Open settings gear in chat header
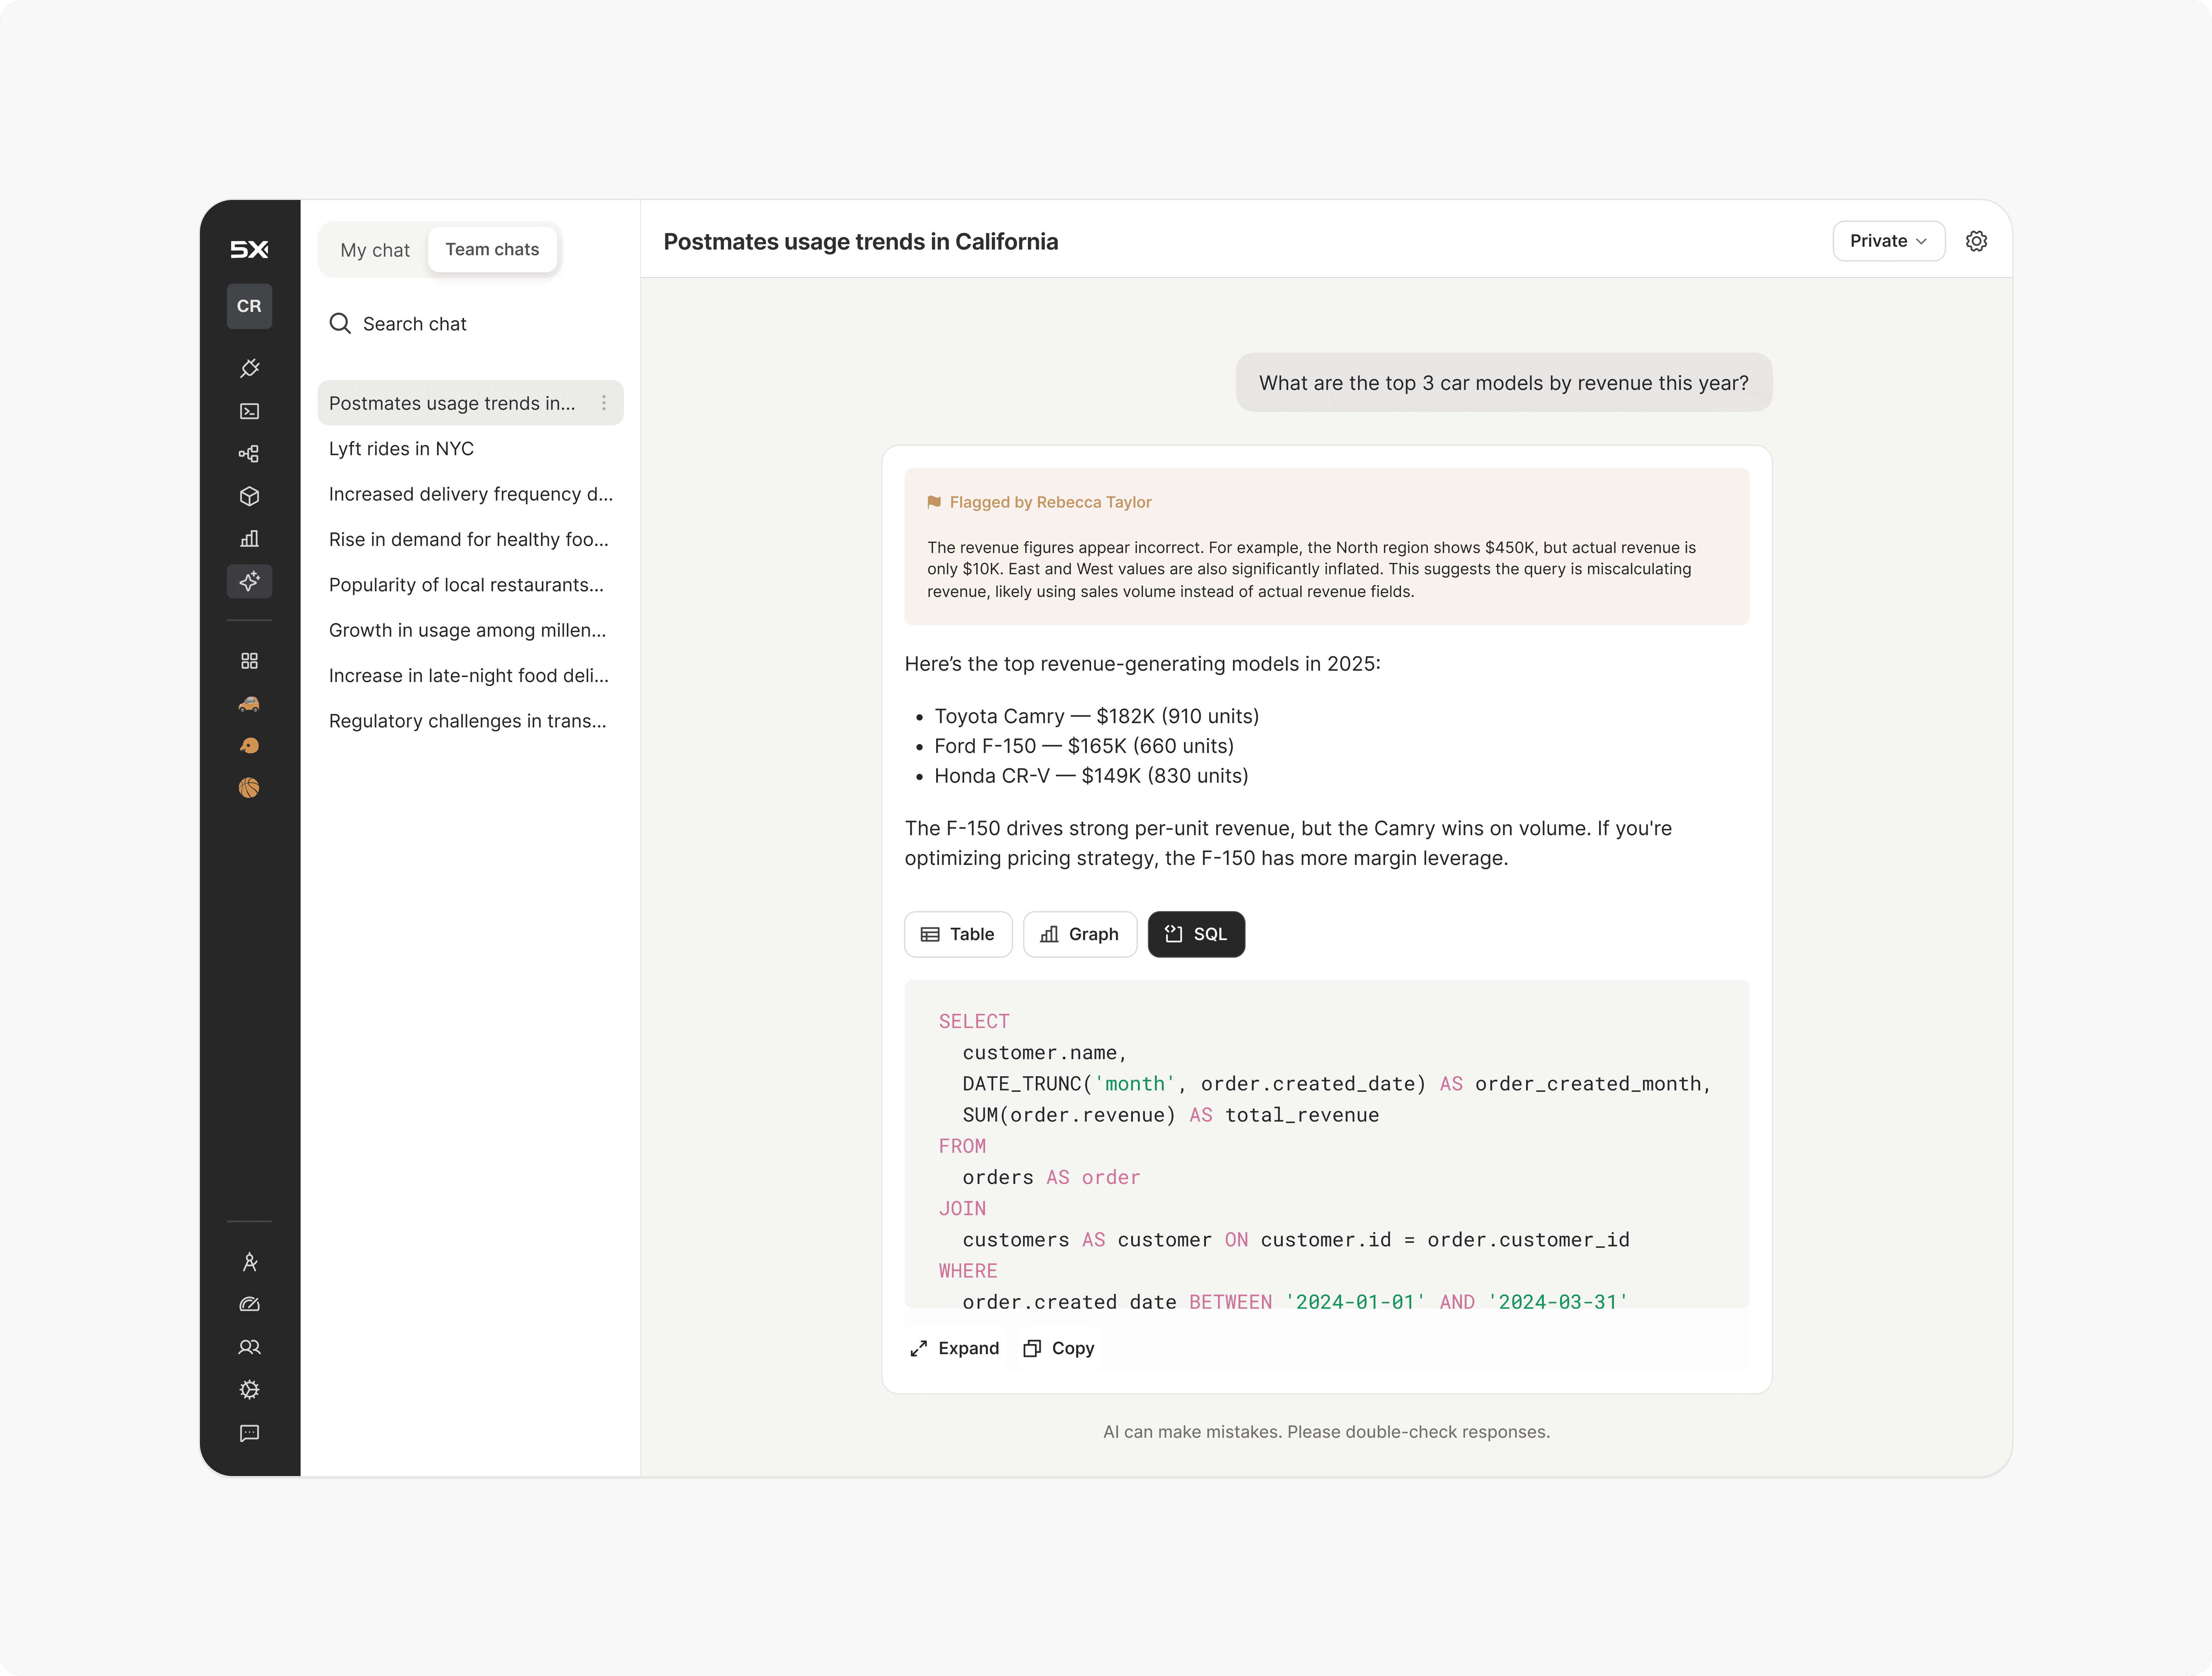 1976,241
